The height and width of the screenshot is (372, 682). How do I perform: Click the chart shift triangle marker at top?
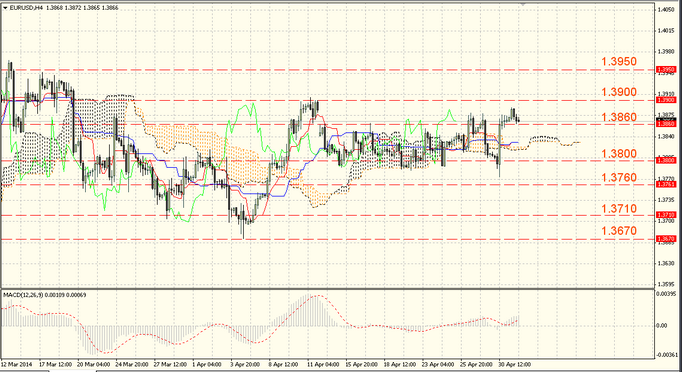coord(523,3)
